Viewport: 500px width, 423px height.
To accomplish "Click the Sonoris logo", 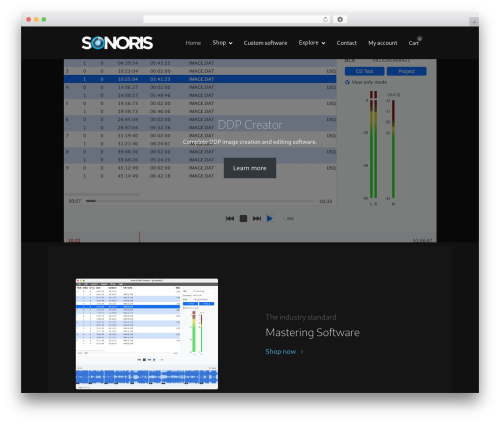I will (x=117, y=43).
